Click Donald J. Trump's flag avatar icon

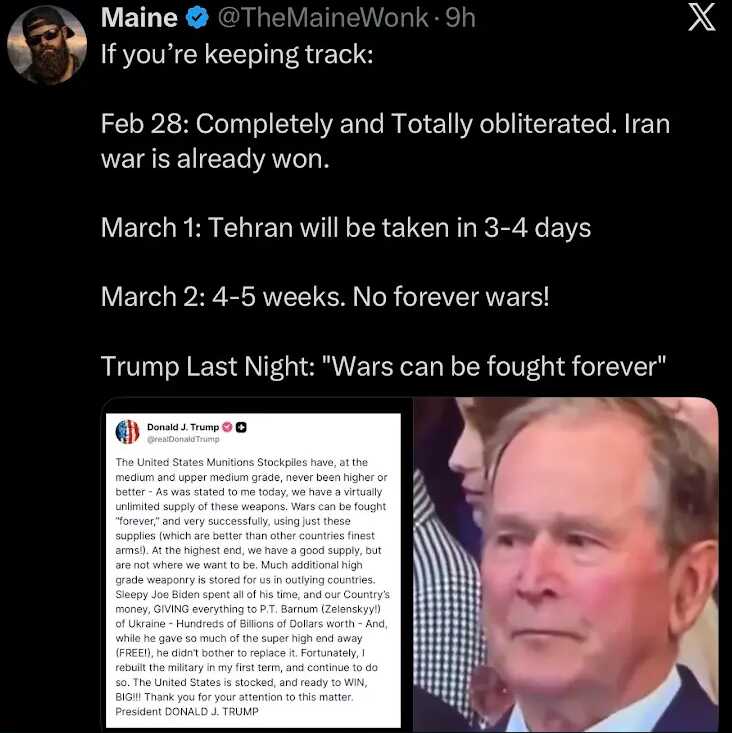pyautogui.click(x=128, y=431)
